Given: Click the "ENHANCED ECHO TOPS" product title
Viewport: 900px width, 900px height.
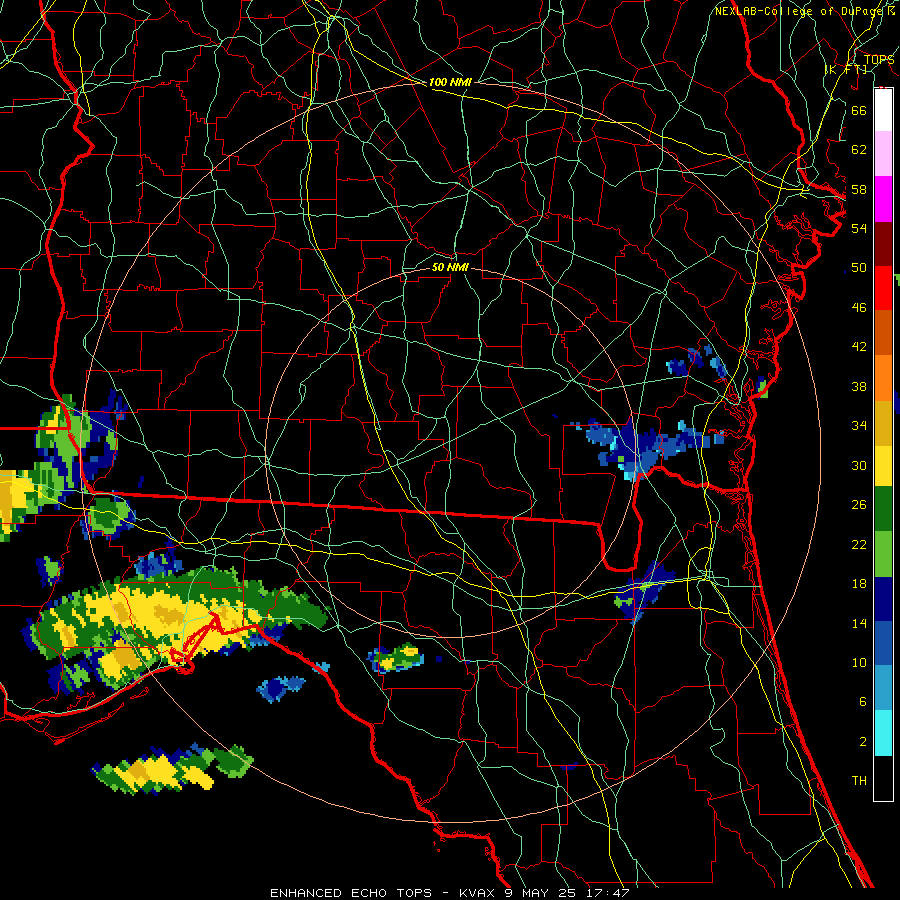Looking at the screenshot, I should pyautogui.click(x=351, y=893).
